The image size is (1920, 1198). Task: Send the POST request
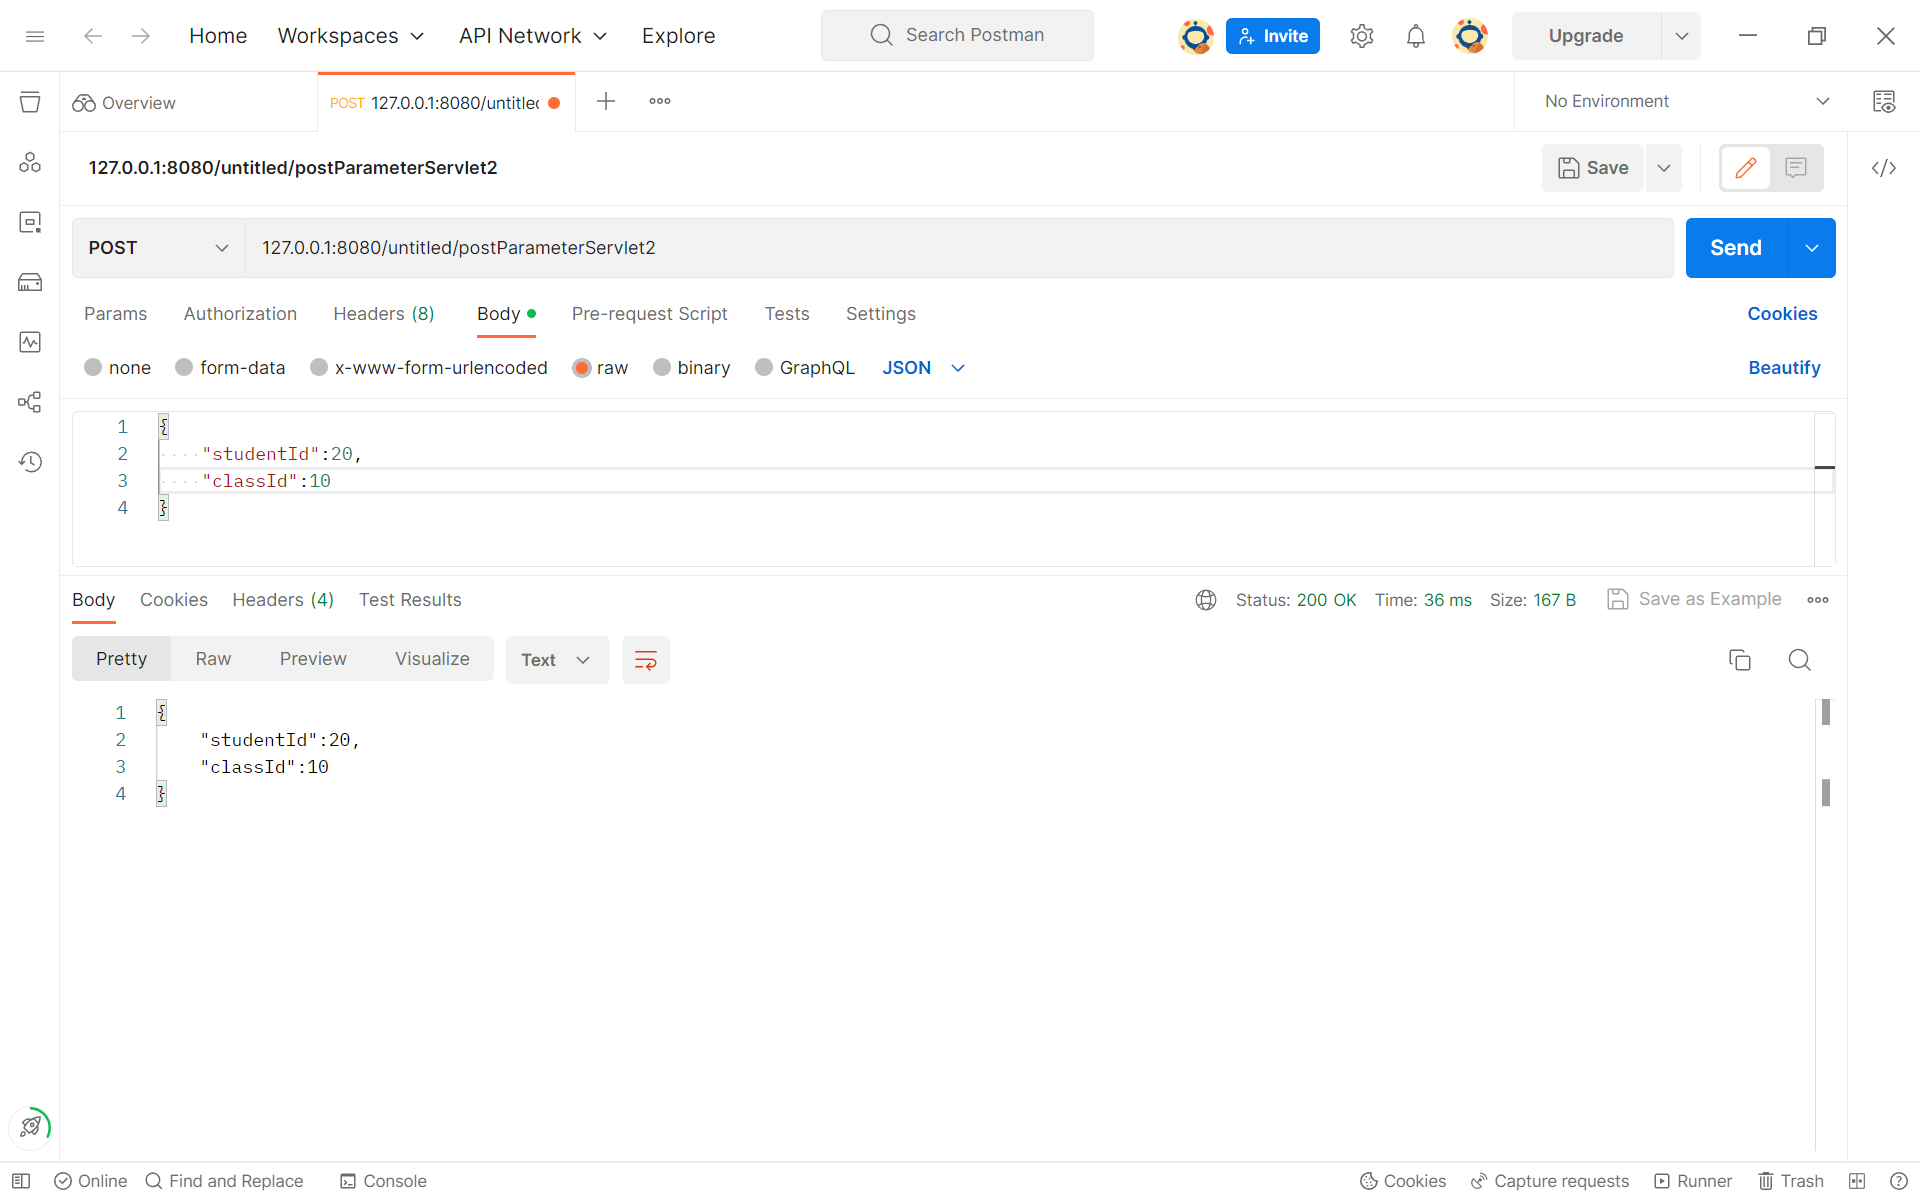(1736, 248)
